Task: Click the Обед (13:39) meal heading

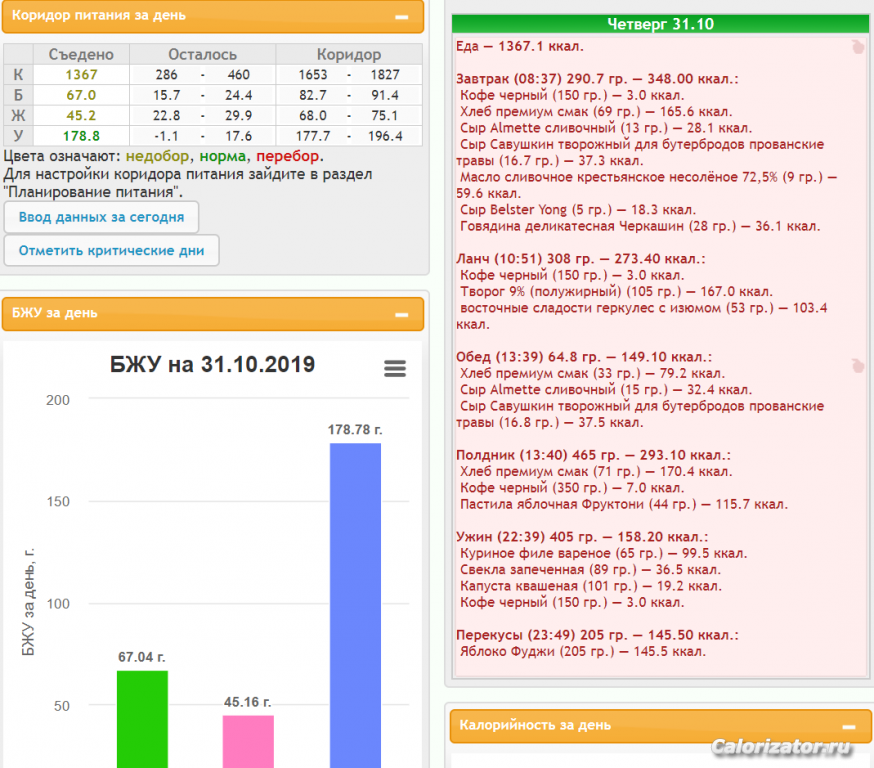Action: point(584,357)
